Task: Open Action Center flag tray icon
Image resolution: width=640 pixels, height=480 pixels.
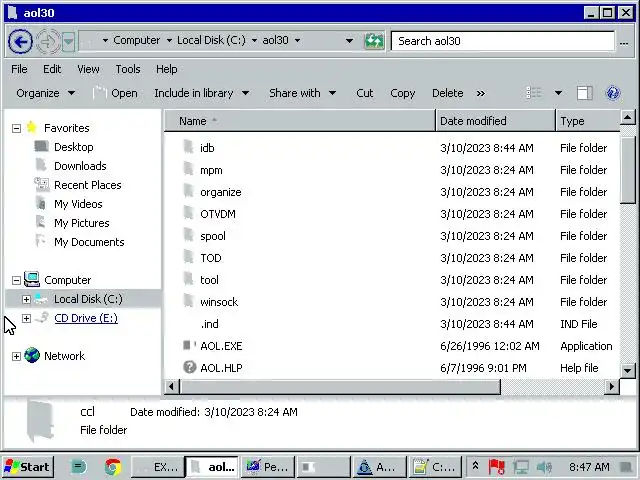Action: pyautogui.click(x=496, y=467)
